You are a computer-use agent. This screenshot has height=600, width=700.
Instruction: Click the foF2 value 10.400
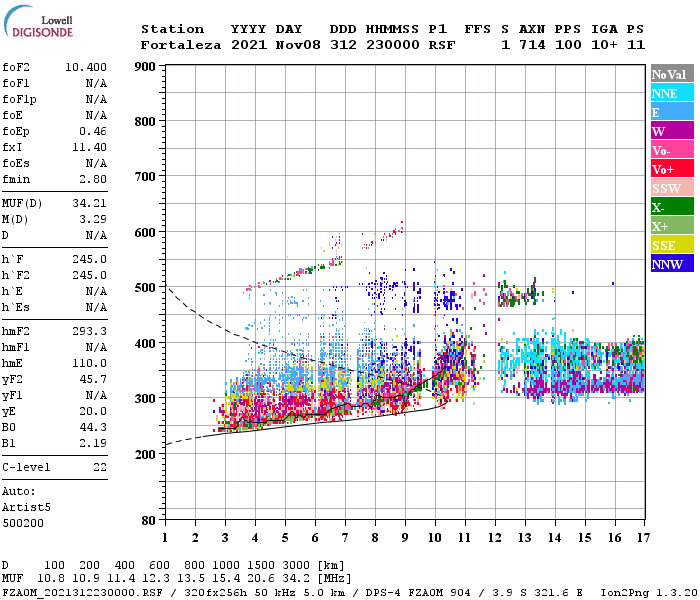86,67
